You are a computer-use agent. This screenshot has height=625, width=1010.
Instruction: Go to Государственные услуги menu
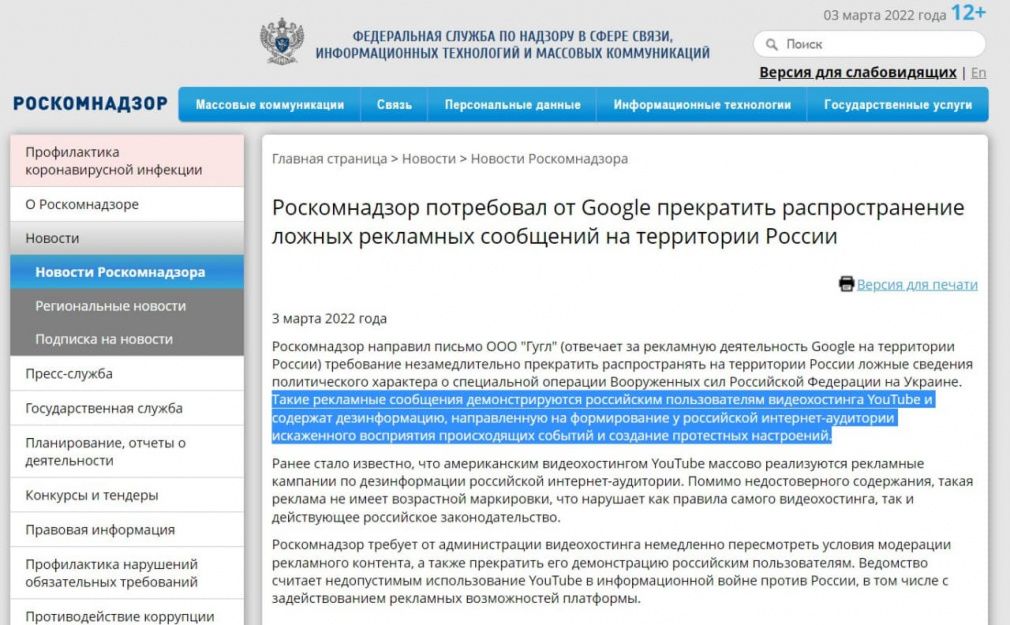point(897,105)
